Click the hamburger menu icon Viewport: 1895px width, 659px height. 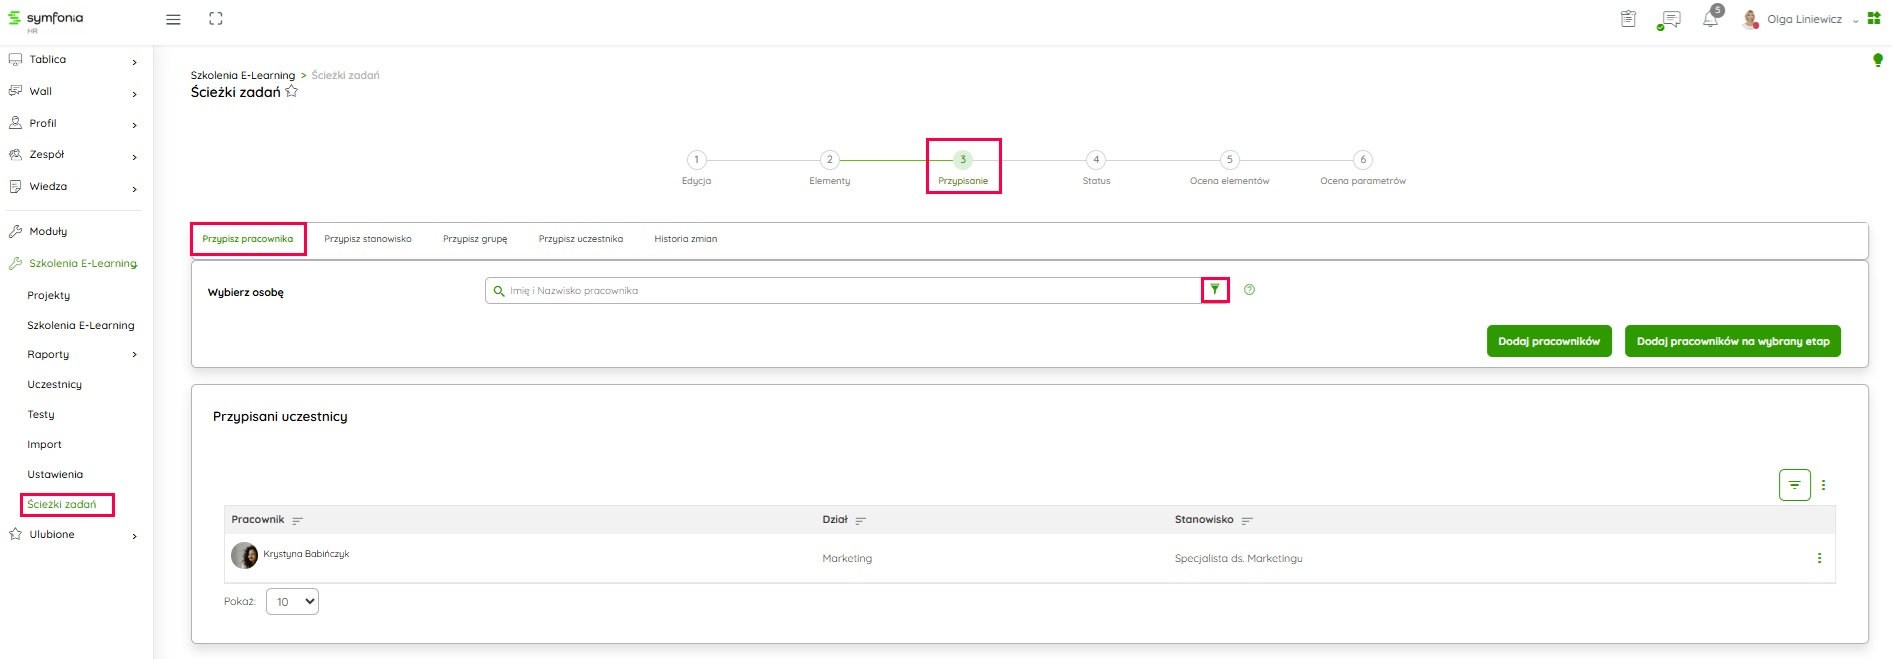[x=173, y=19]
